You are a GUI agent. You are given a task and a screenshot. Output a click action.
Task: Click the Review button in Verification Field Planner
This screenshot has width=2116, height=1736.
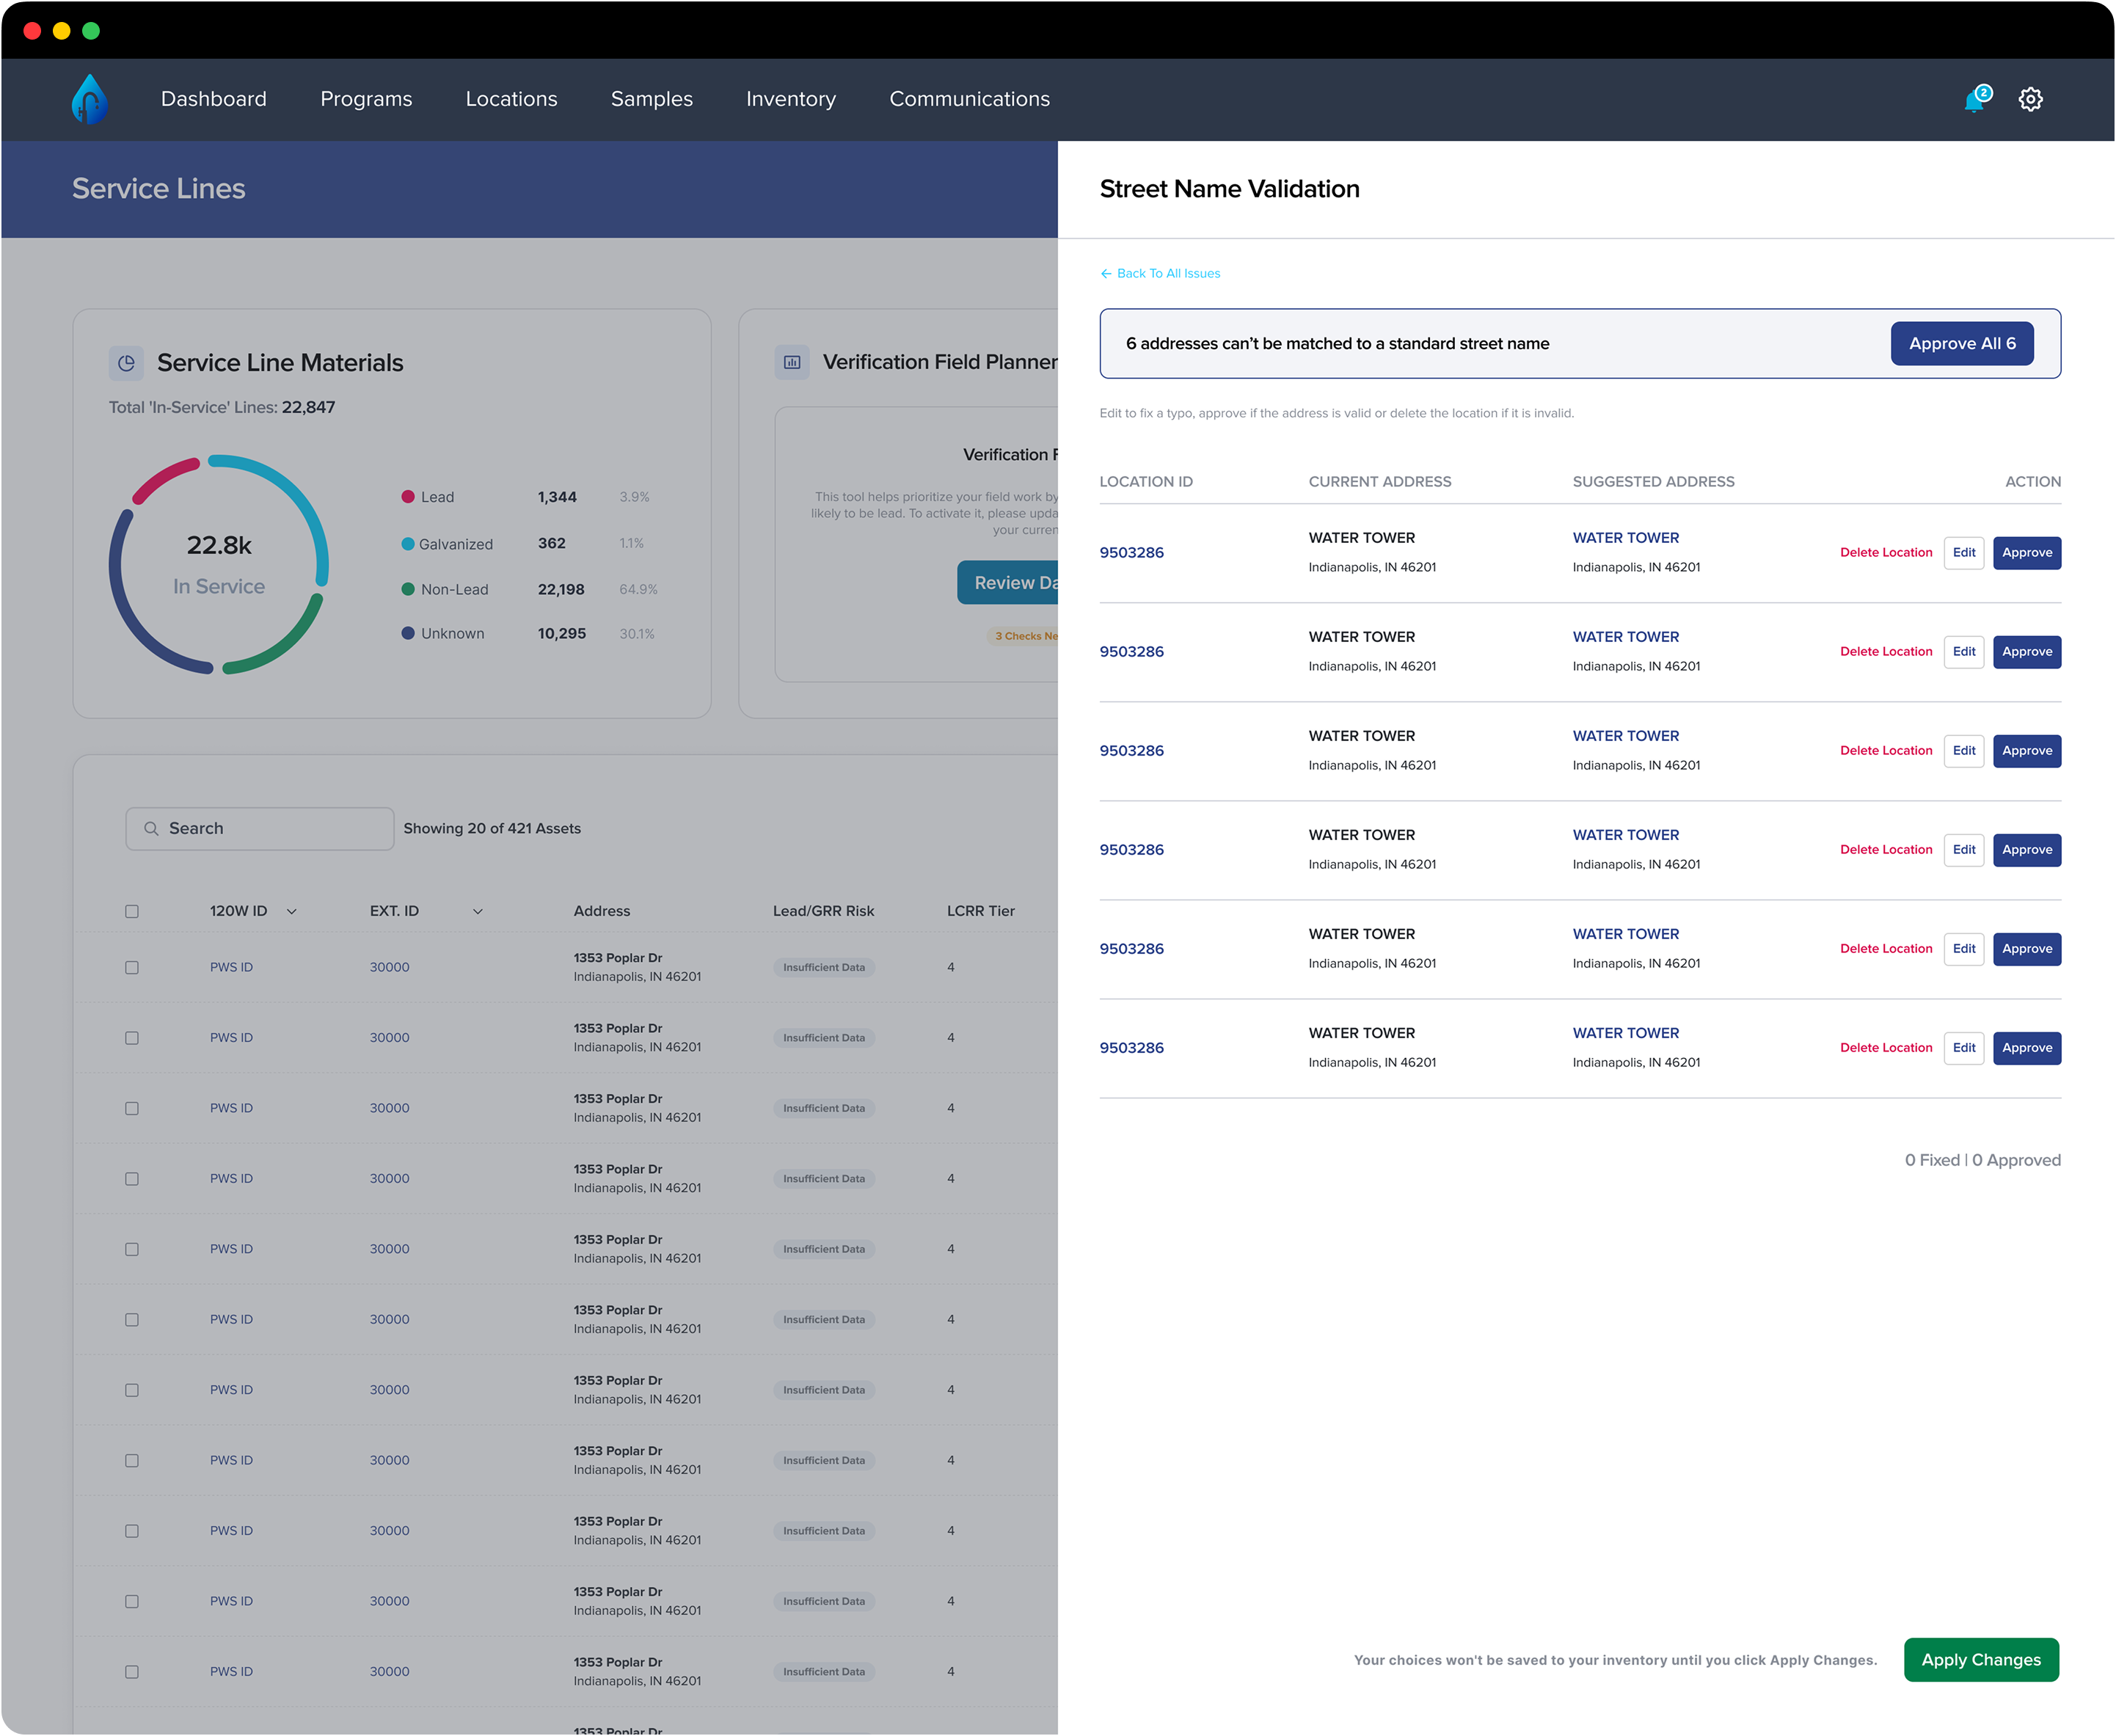[x=1008, y=582]
